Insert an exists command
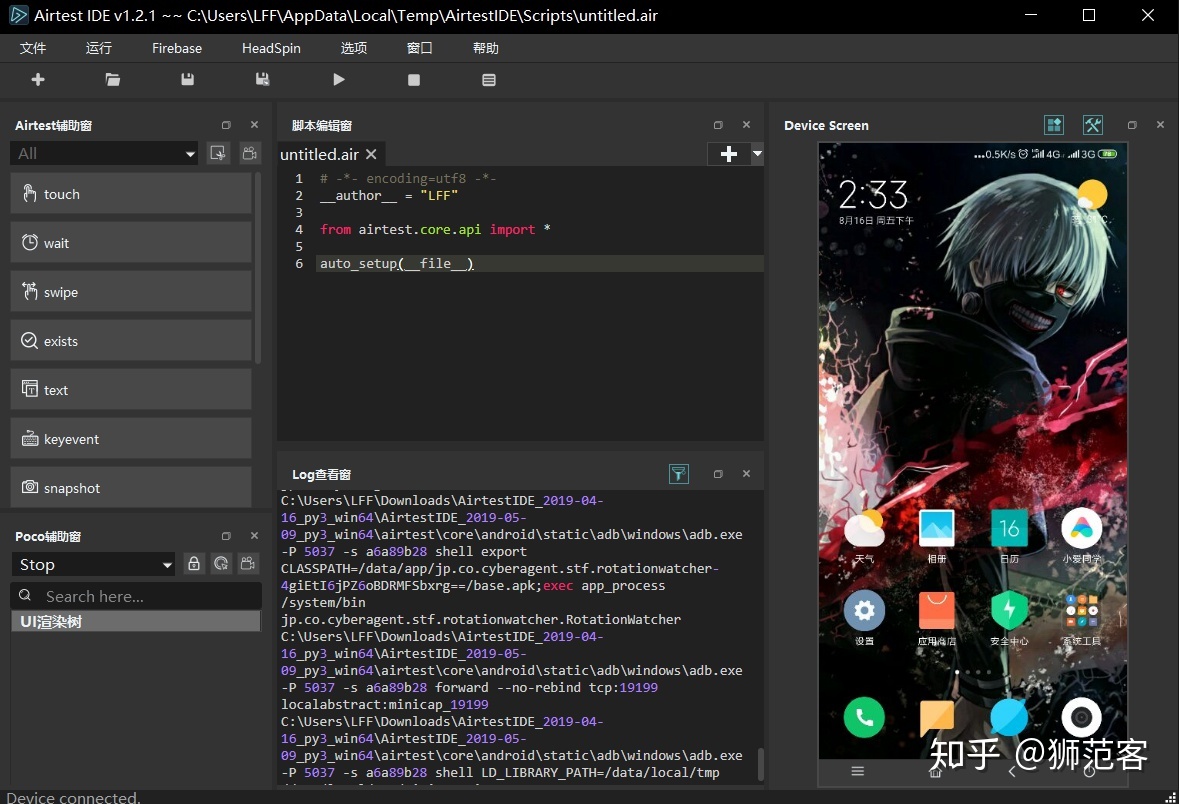Image resolution: width=1180 pixels, height=804 pixels. pyautogui.click(x=131, y=340)
